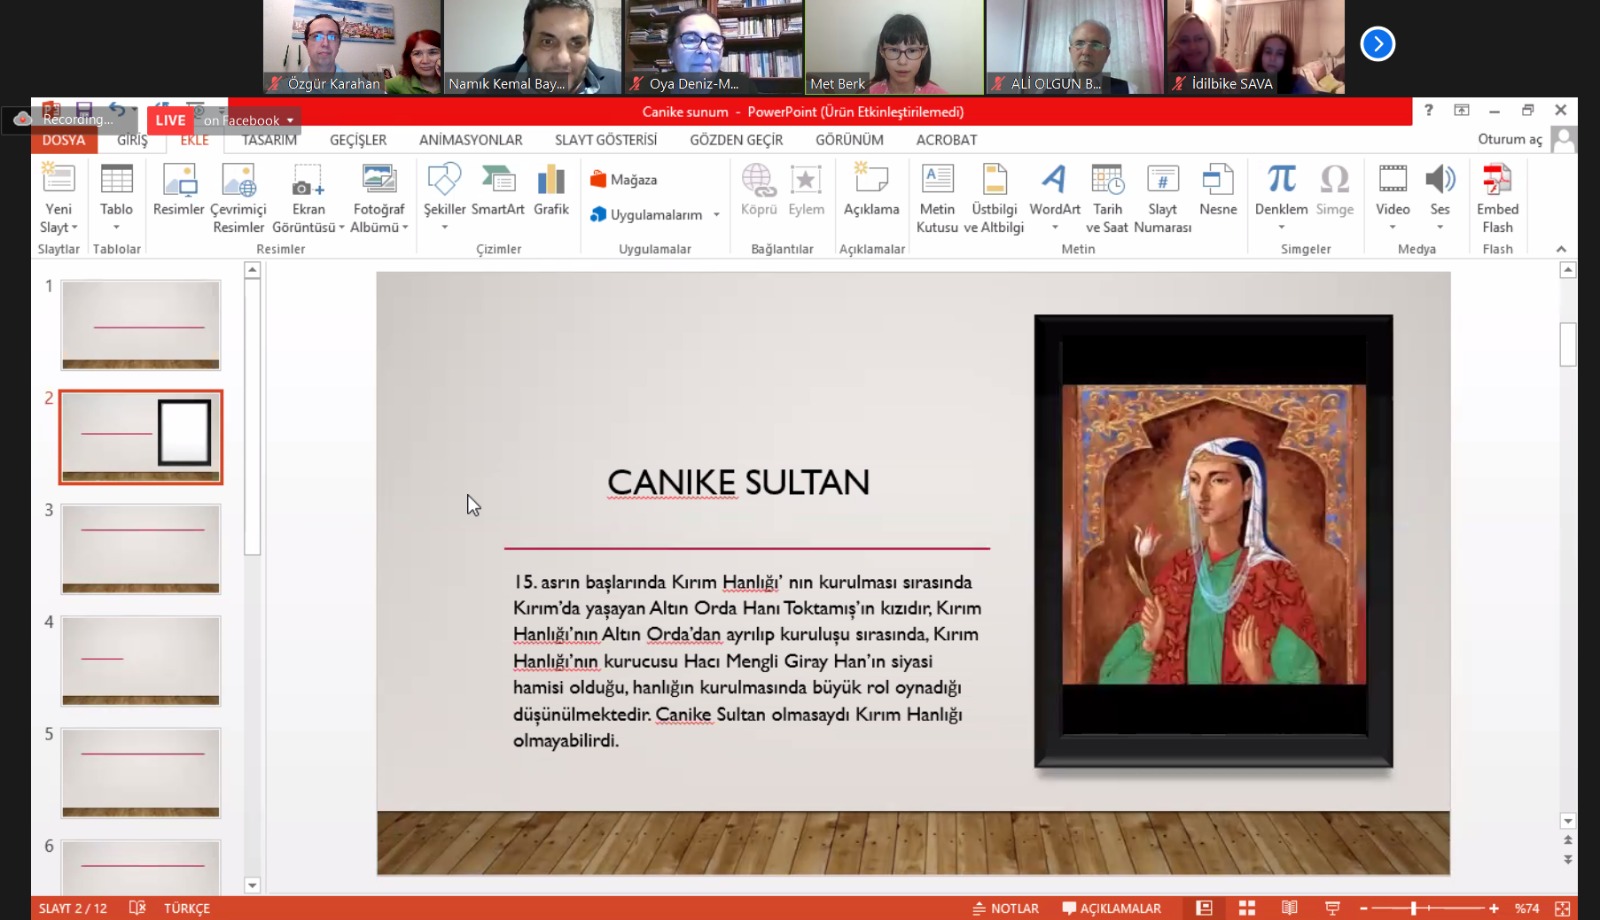This screenshot has height=920, width=1600.
Task: Toggle the AÇIKLAMALAR comments pane
Action: (x=1112, y=908)
